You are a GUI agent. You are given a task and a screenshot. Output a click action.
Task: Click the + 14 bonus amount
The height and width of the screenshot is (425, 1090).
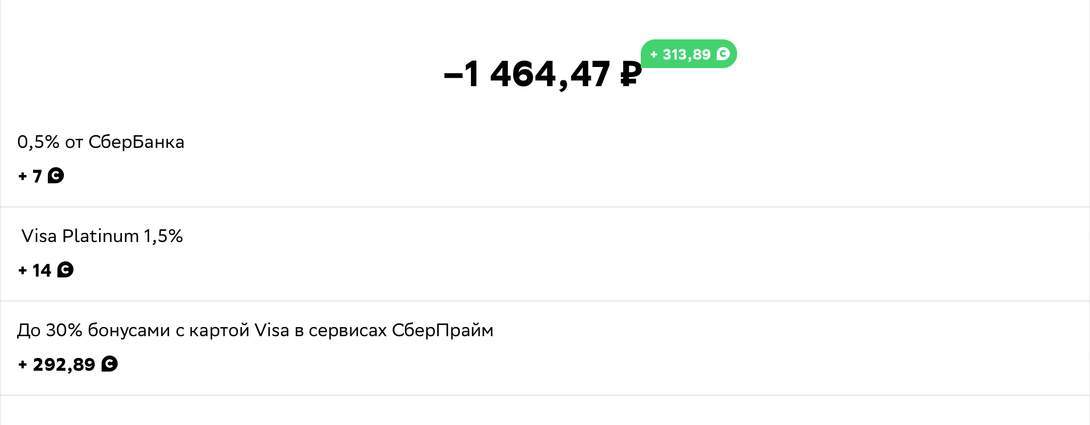coord(35,270)
